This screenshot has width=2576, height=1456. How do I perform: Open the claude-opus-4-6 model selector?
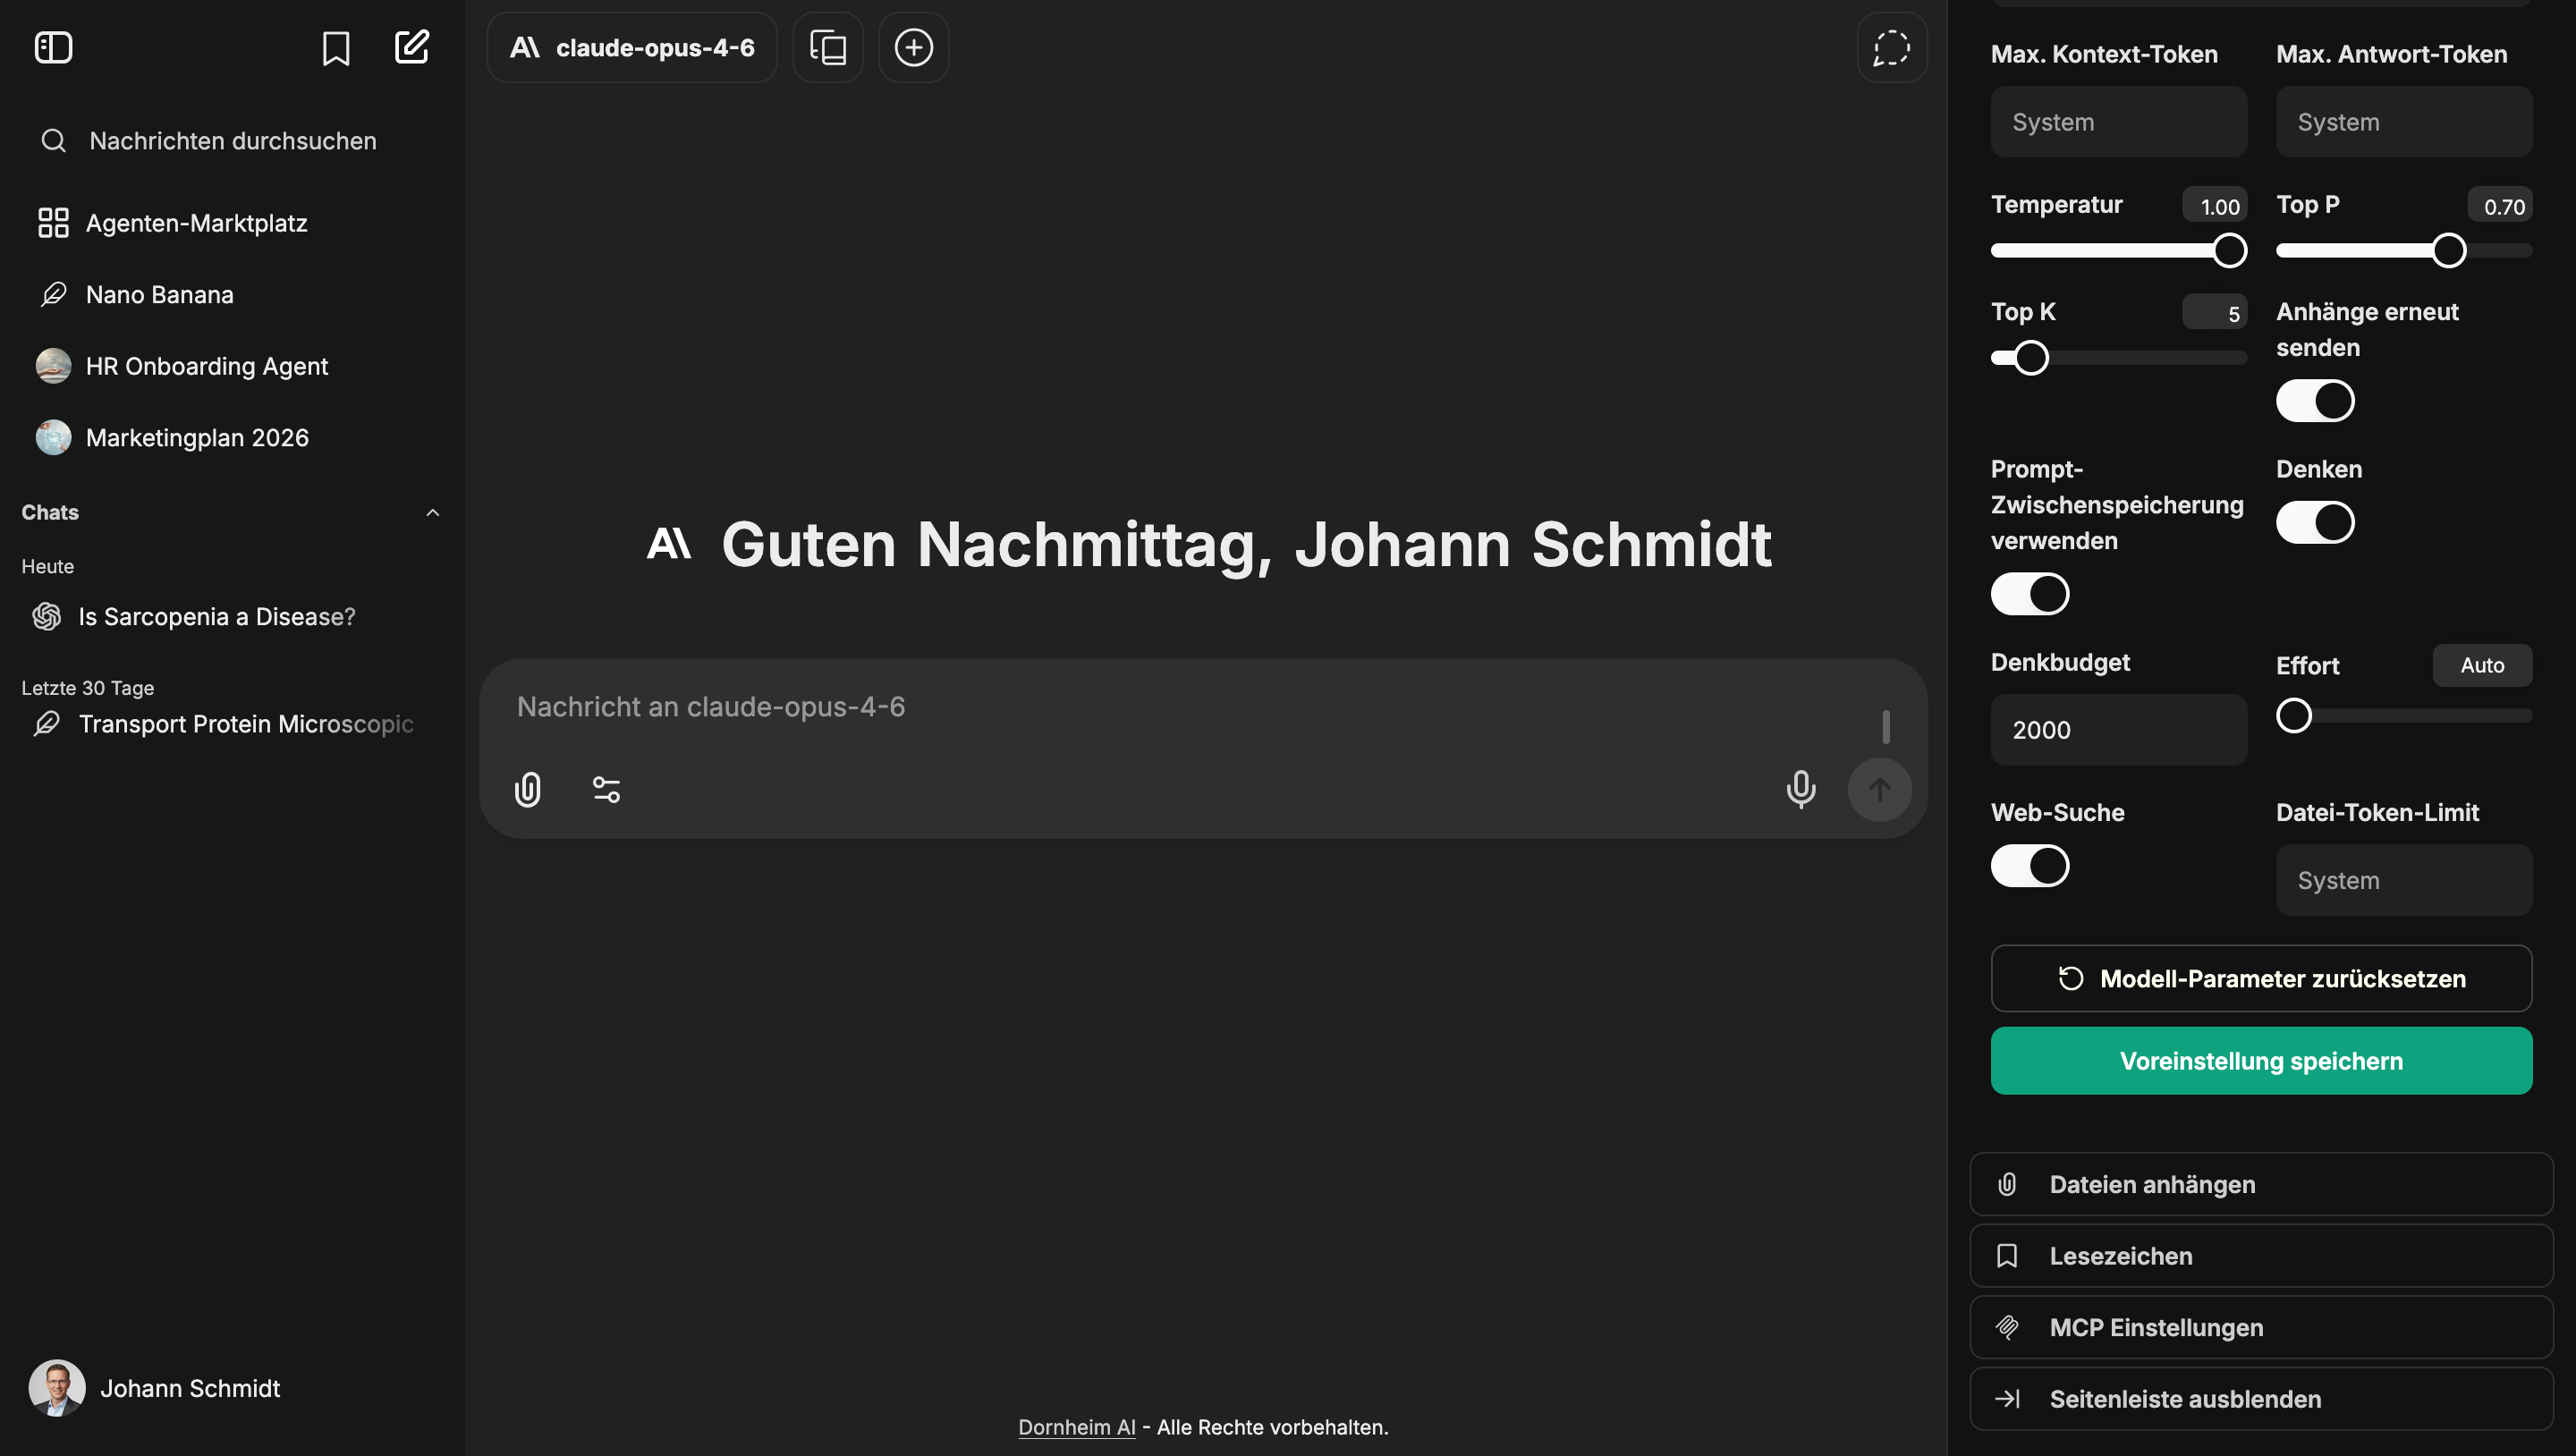point(631,47)
